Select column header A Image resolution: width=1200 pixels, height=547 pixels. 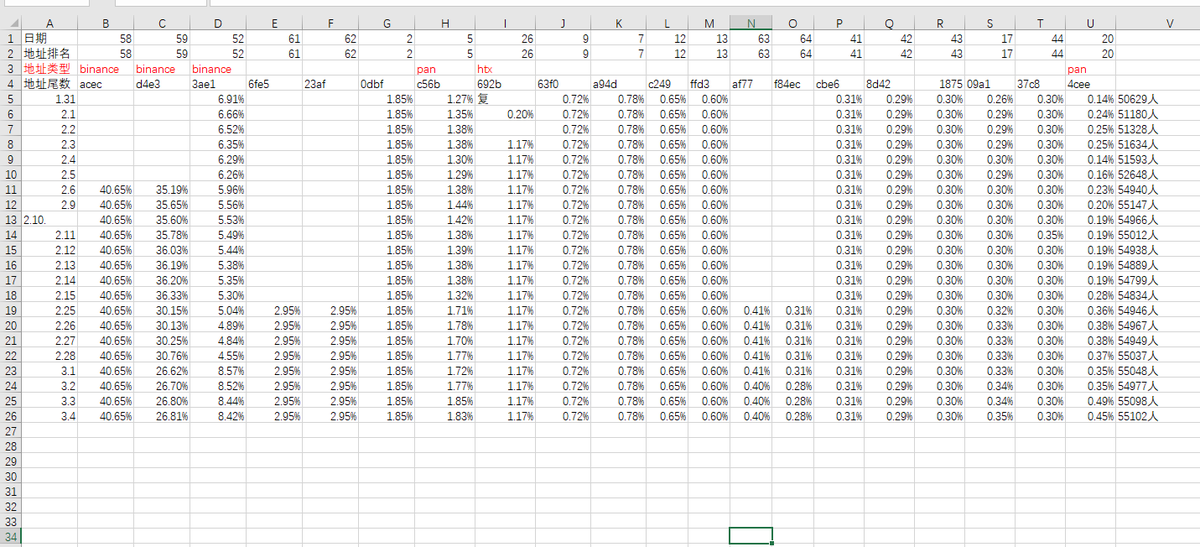point(49,23)
